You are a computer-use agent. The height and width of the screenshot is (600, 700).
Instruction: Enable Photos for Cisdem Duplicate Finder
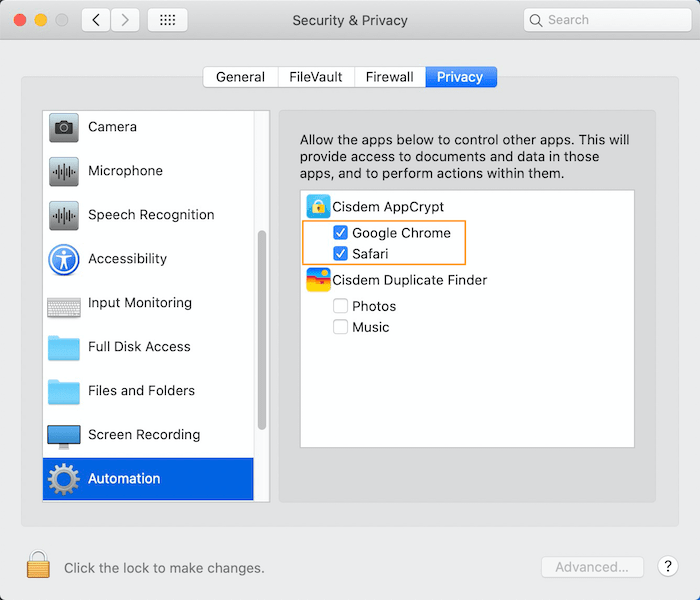(340, 306)
